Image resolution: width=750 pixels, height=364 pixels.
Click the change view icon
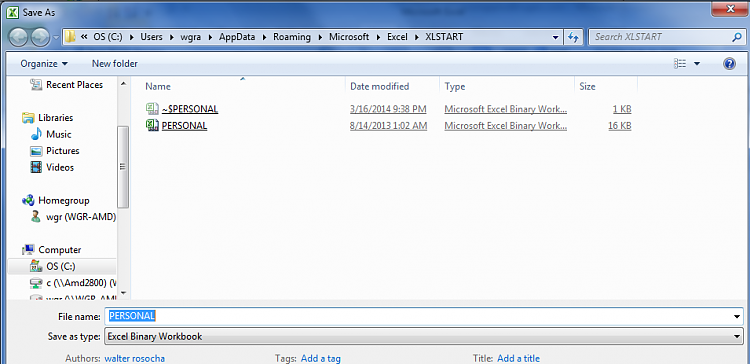679,64
